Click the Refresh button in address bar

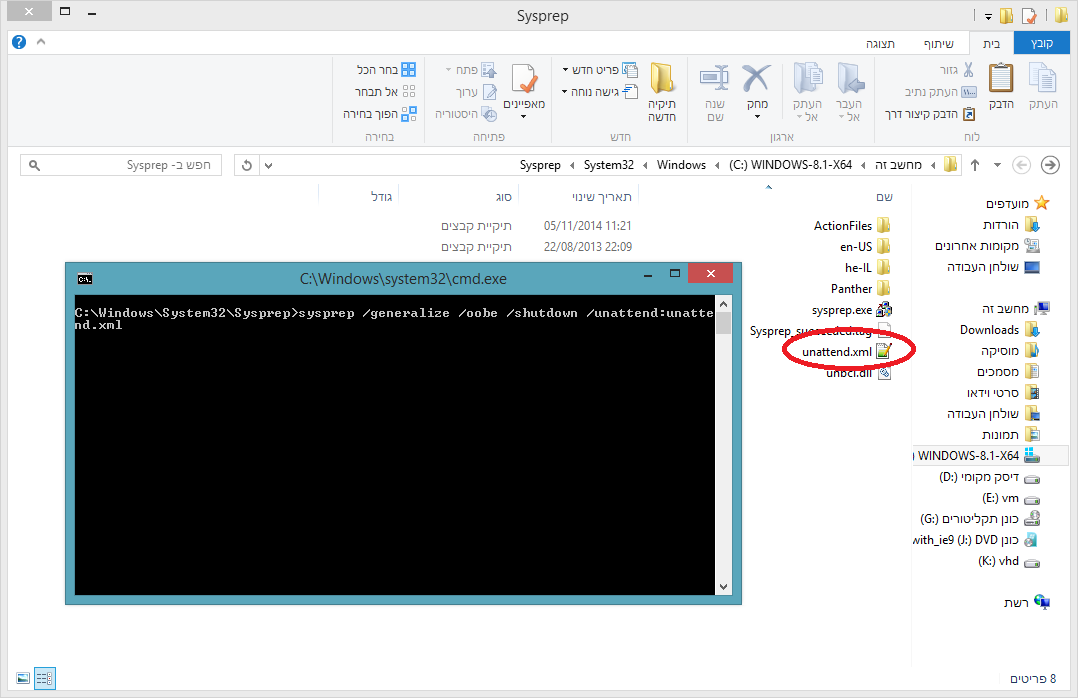pyautogui.click(x=247, y=165)
